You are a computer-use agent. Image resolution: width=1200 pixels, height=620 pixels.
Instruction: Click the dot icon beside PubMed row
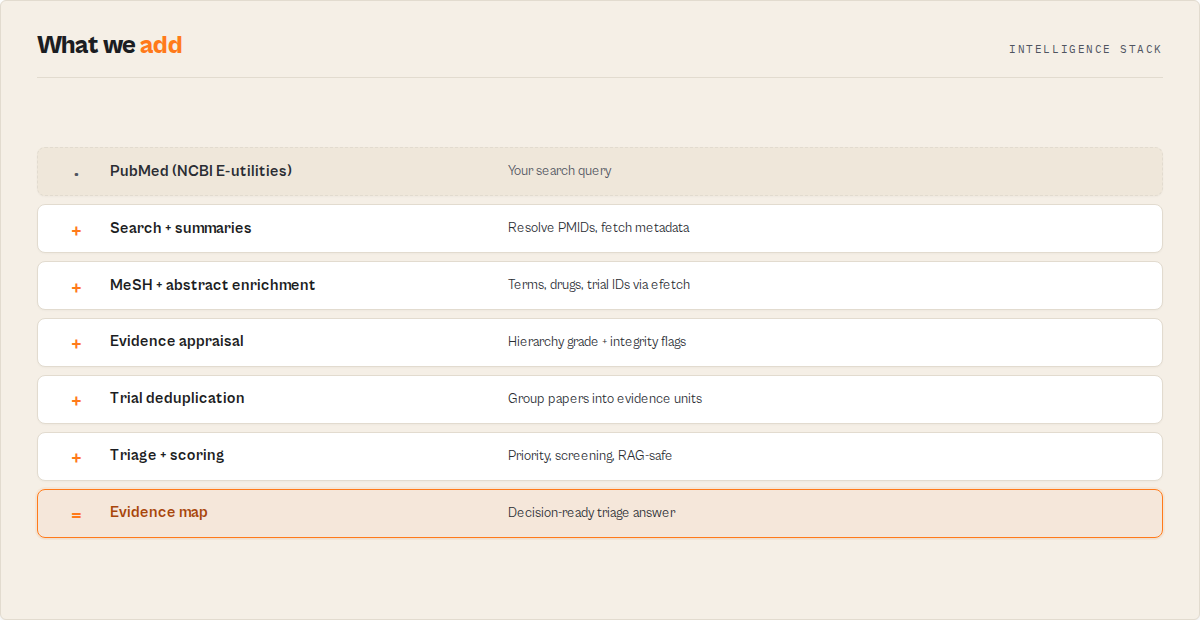76,175
